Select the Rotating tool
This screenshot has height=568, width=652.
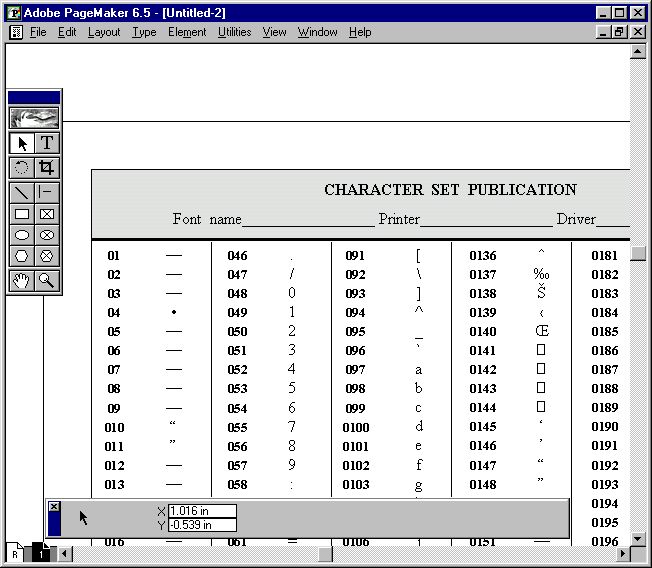coord(22,168)
